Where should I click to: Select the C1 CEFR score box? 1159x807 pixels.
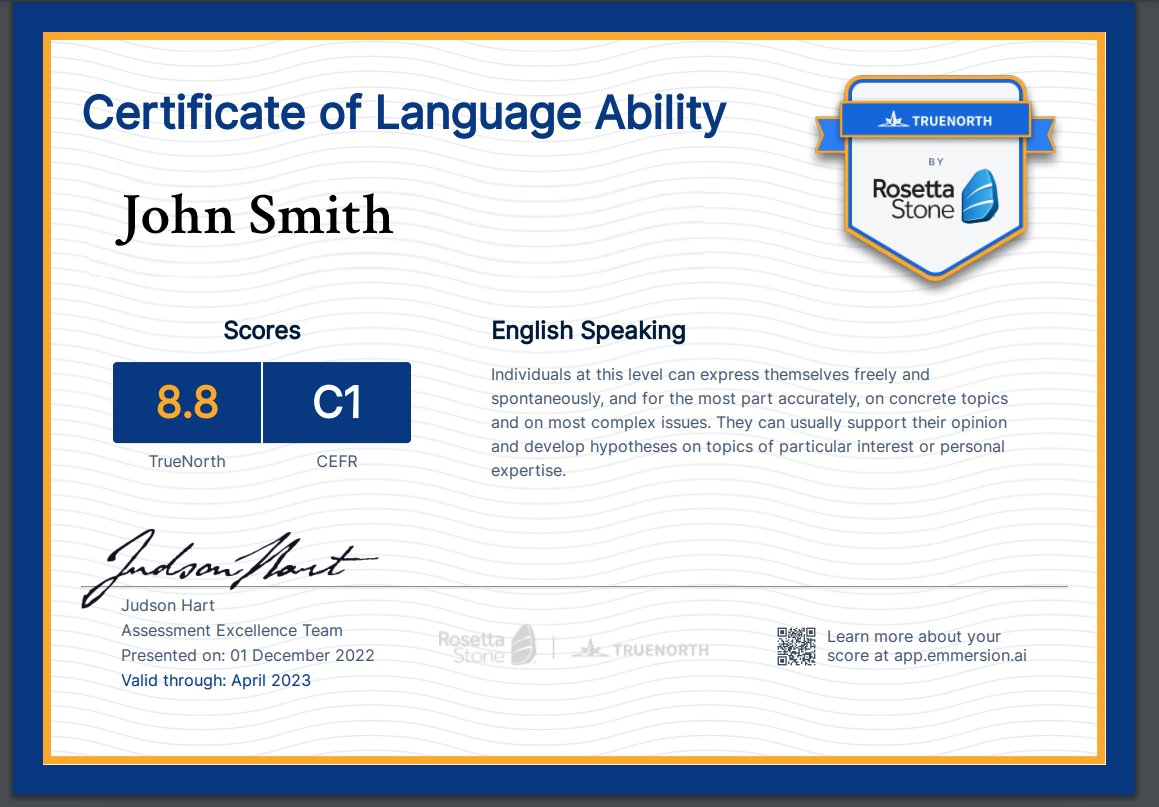coord(336,402)
